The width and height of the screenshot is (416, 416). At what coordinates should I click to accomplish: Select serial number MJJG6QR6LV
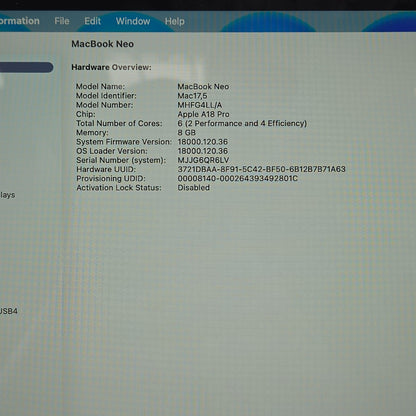pyautogui.click(x=203, y=160)
